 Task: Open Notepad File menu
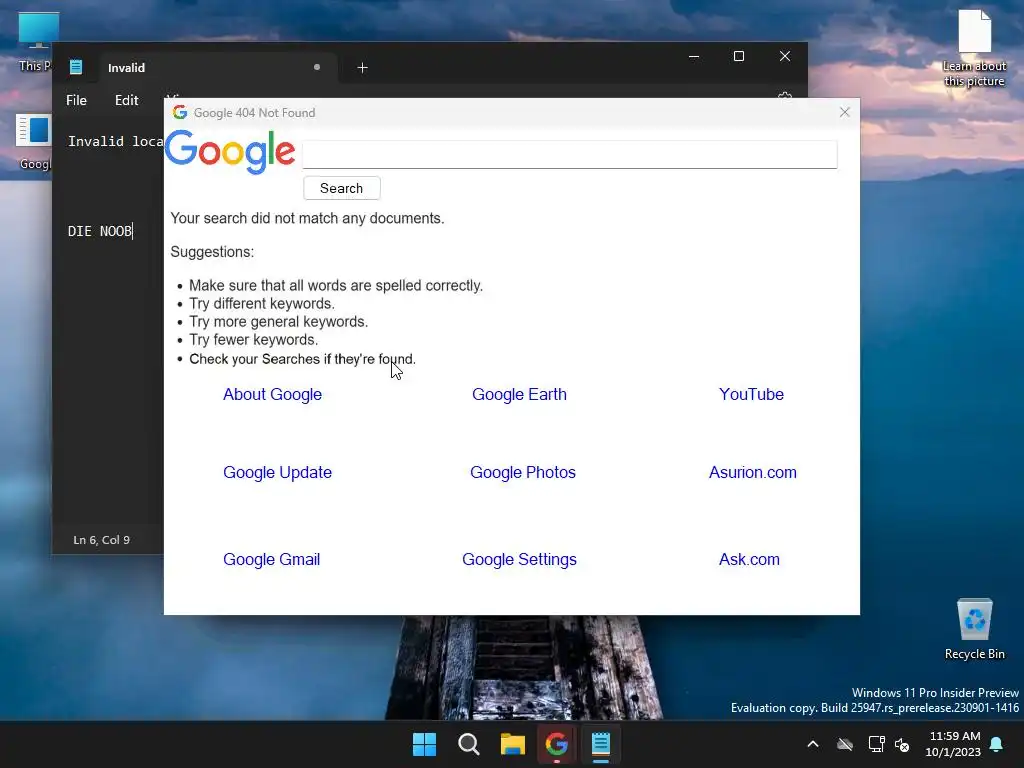pyautogui.click(x=76, y=100)
